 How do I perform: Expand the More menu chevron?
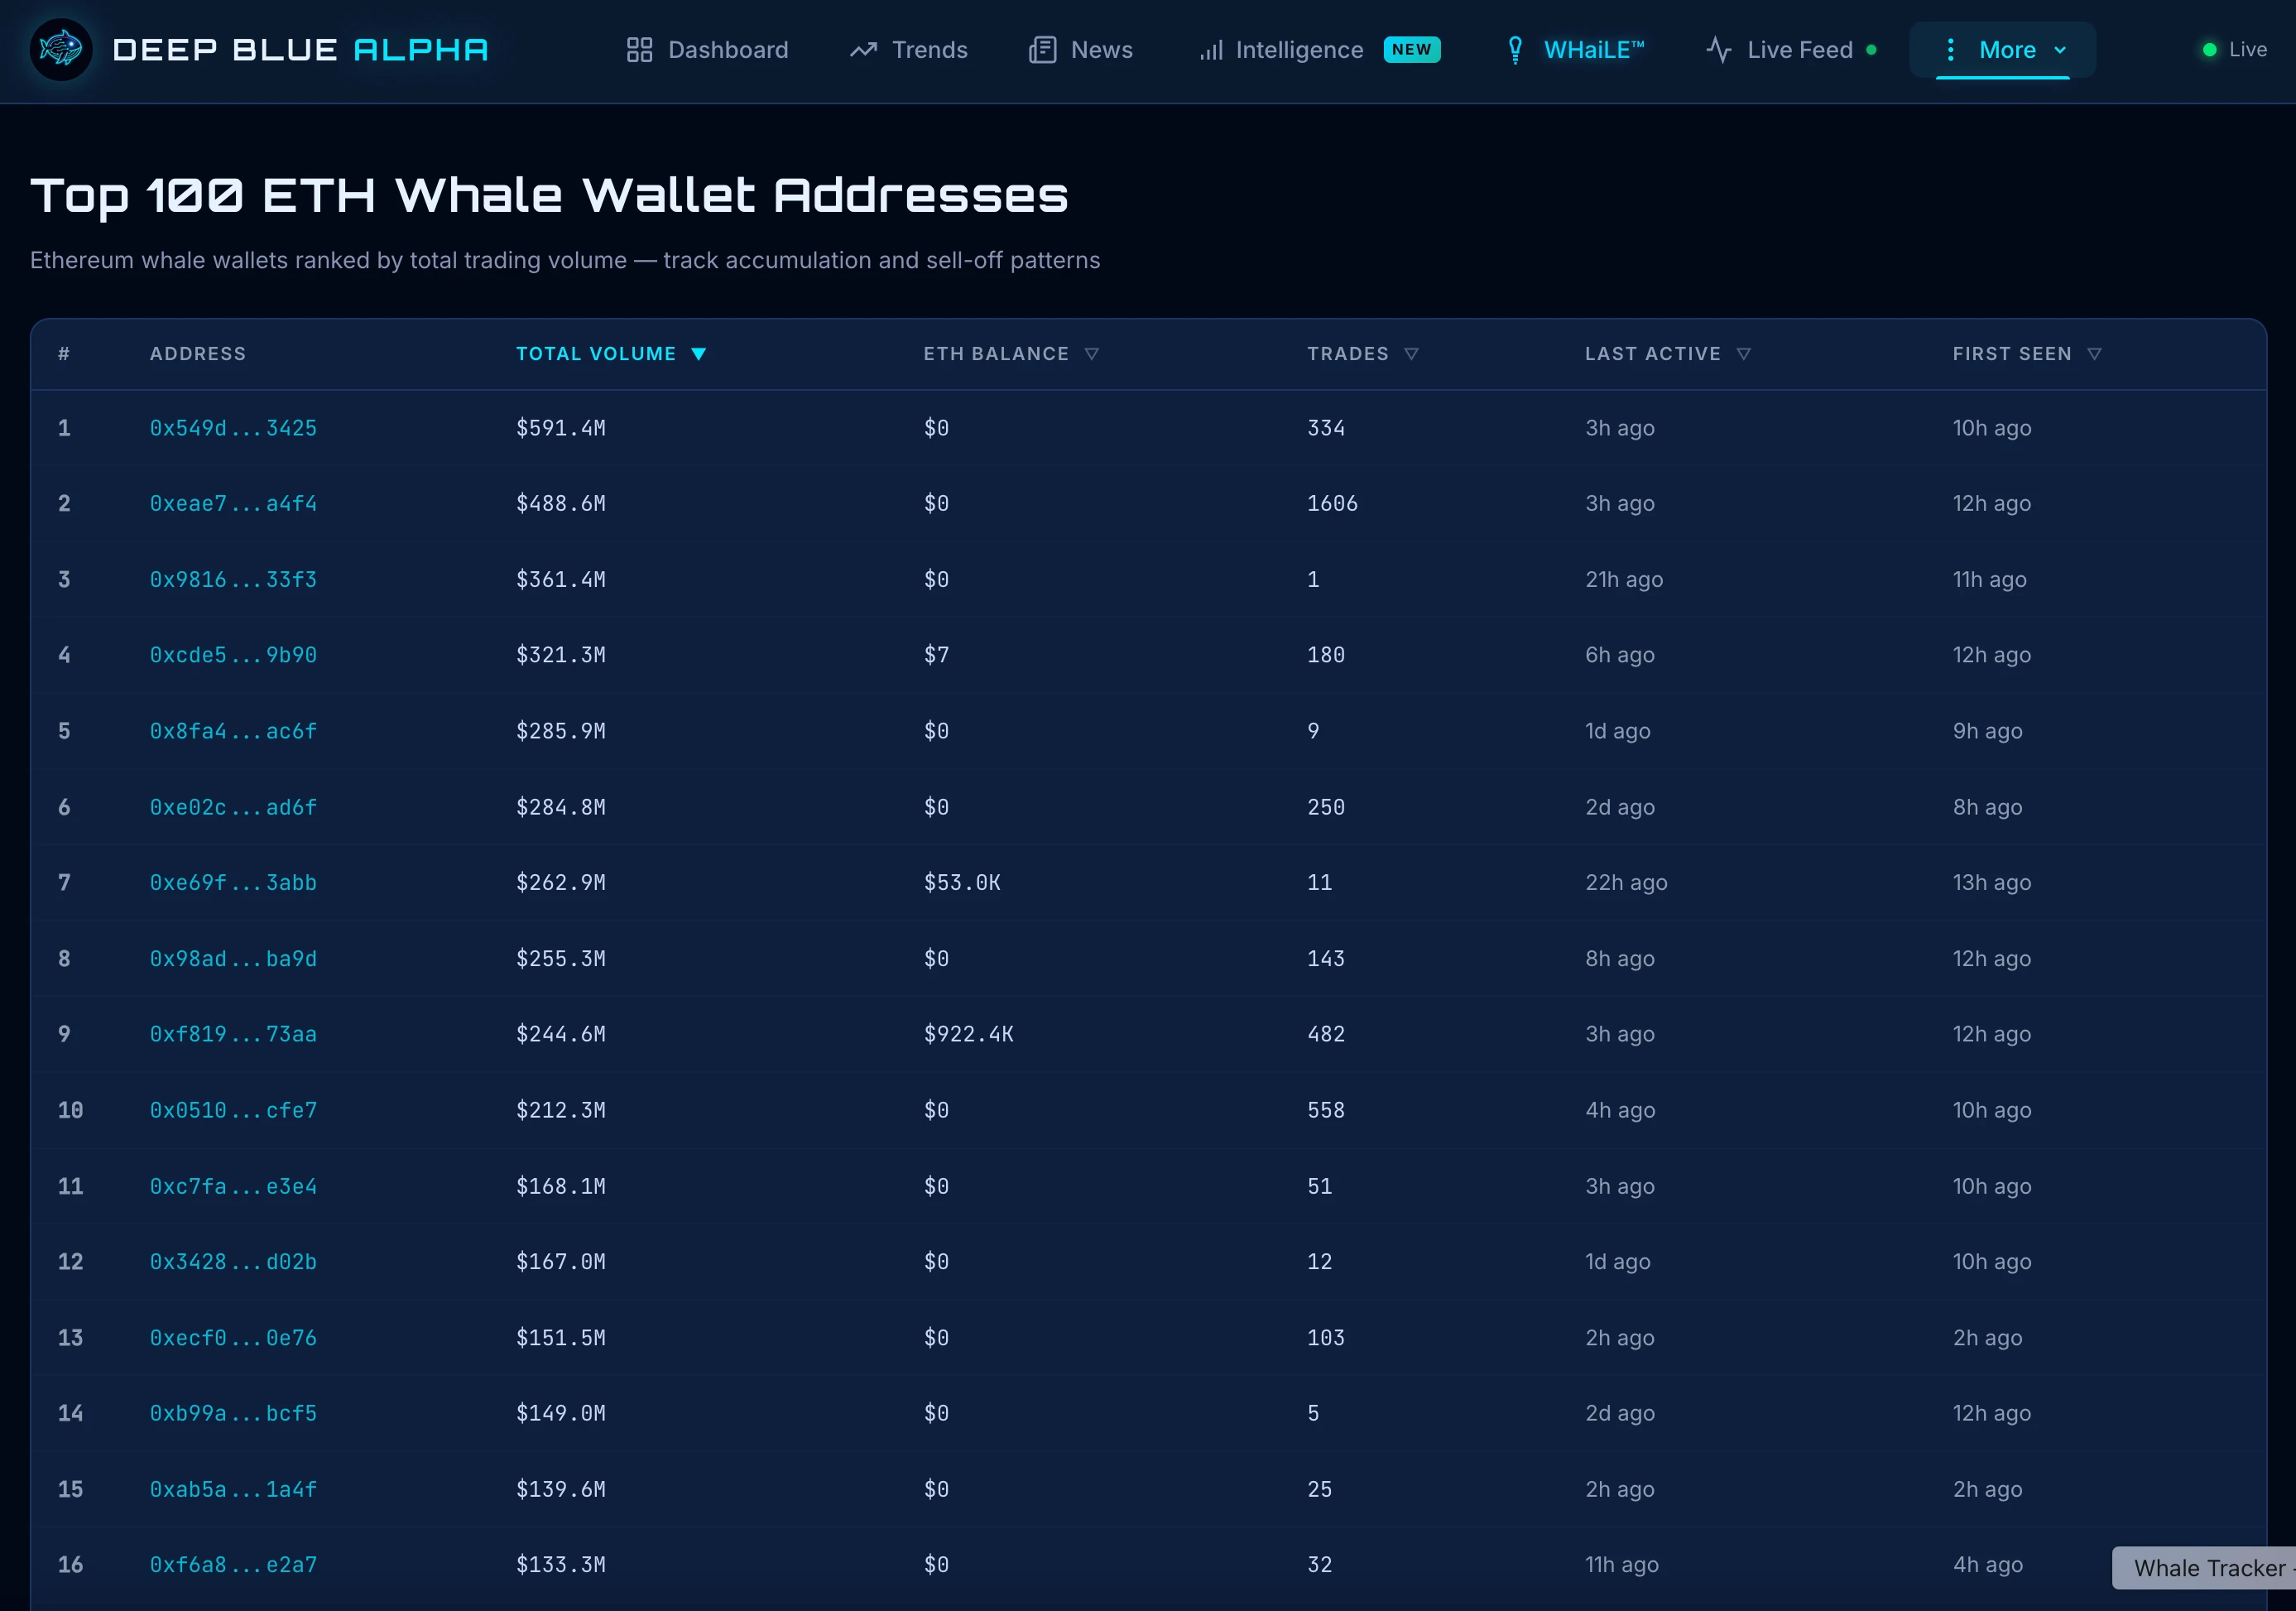[2060, 50]
